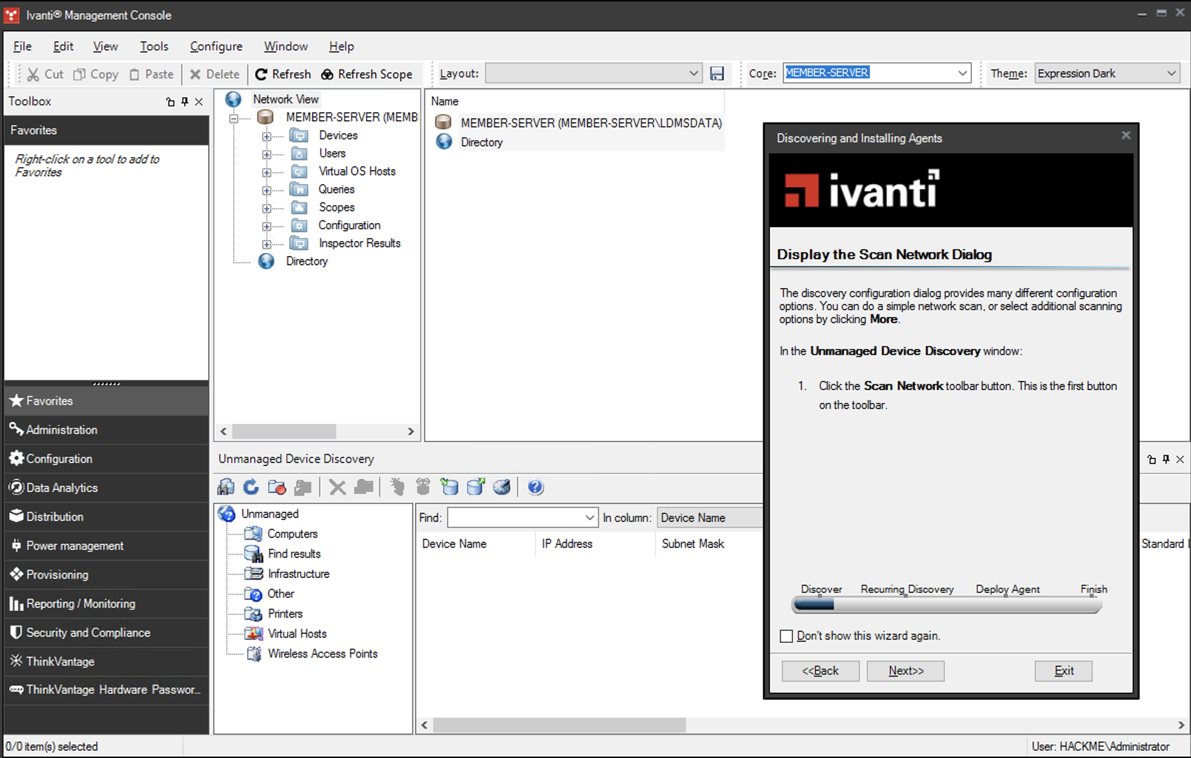
Task: Open the Configure menu
Action: coord(216,46)
